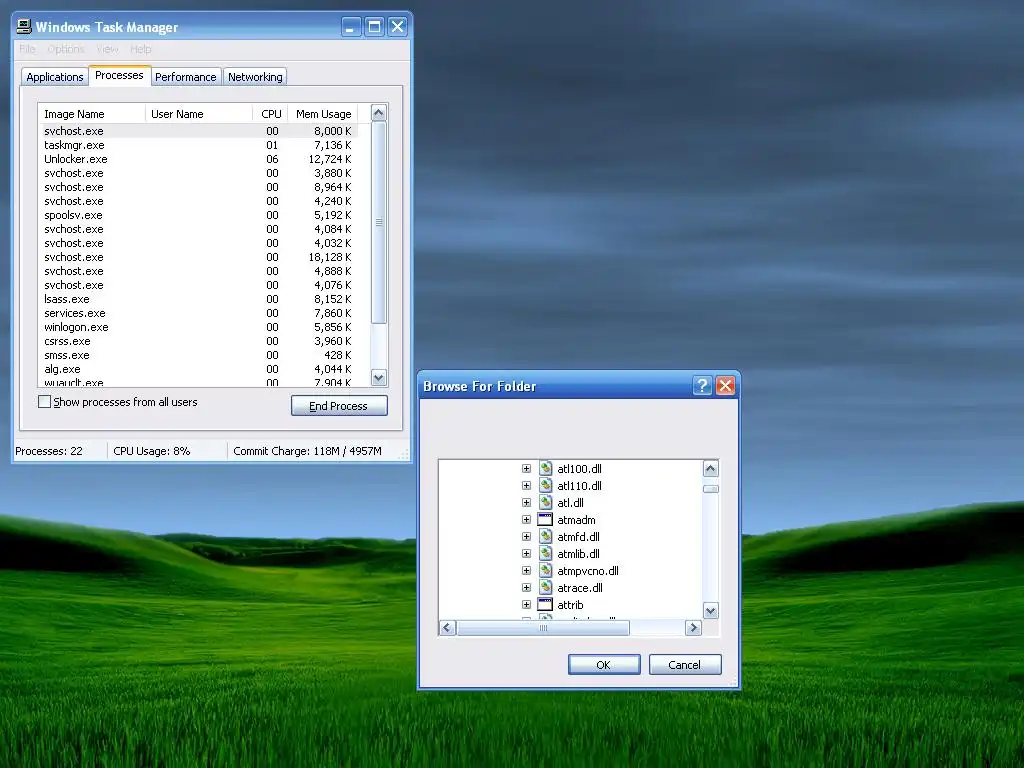
Task: Click the End Process button
Action: 339,406
